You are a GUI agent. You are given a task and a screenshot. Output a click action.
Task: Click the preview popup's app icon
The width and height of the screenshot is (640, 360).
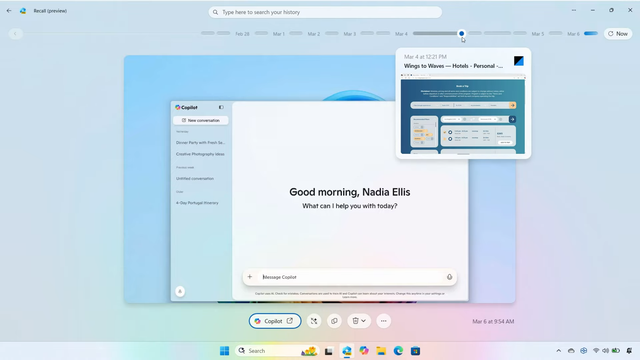519,61
